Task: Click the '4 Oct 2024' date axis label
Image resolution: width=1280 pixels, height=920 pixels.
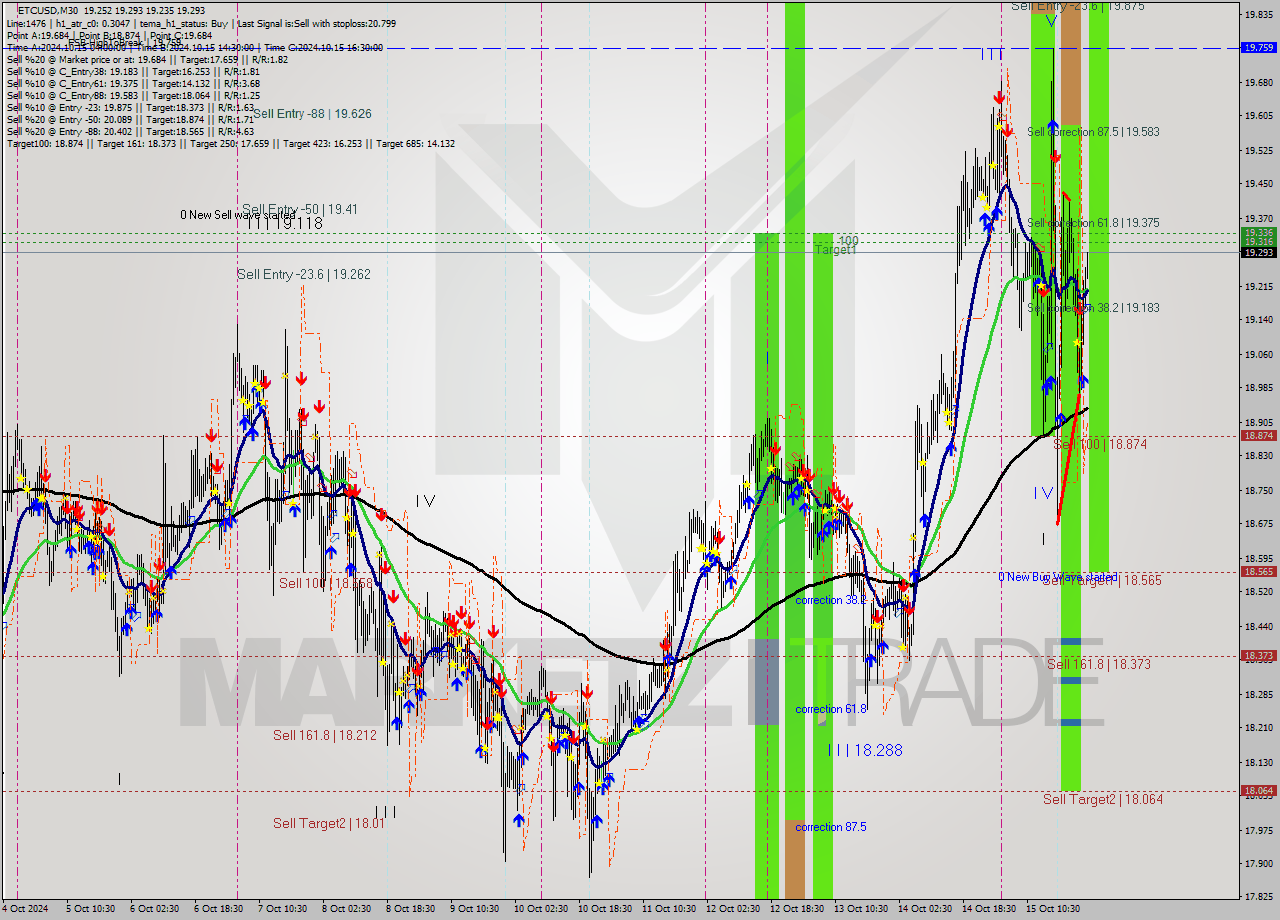Action: pos(25,909)
